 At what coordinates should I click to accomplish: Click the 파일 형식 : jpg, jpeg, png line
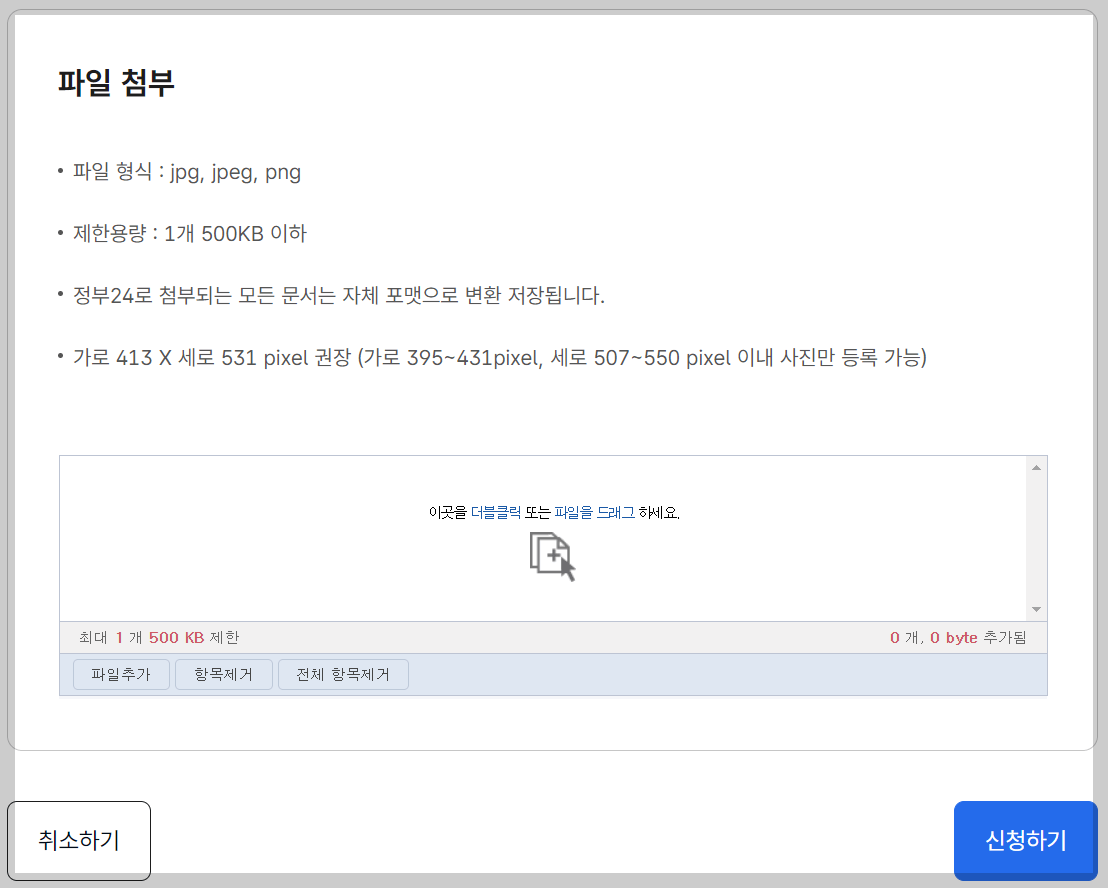pyautogui.click(x=187, y=172)
